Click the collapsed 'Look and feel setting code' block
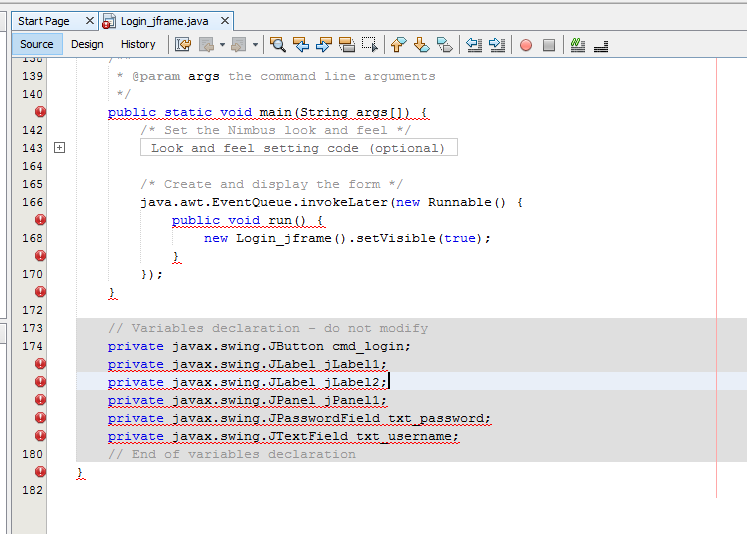The height and width of the screenshot is (534, 747). (x=299, y=148)
